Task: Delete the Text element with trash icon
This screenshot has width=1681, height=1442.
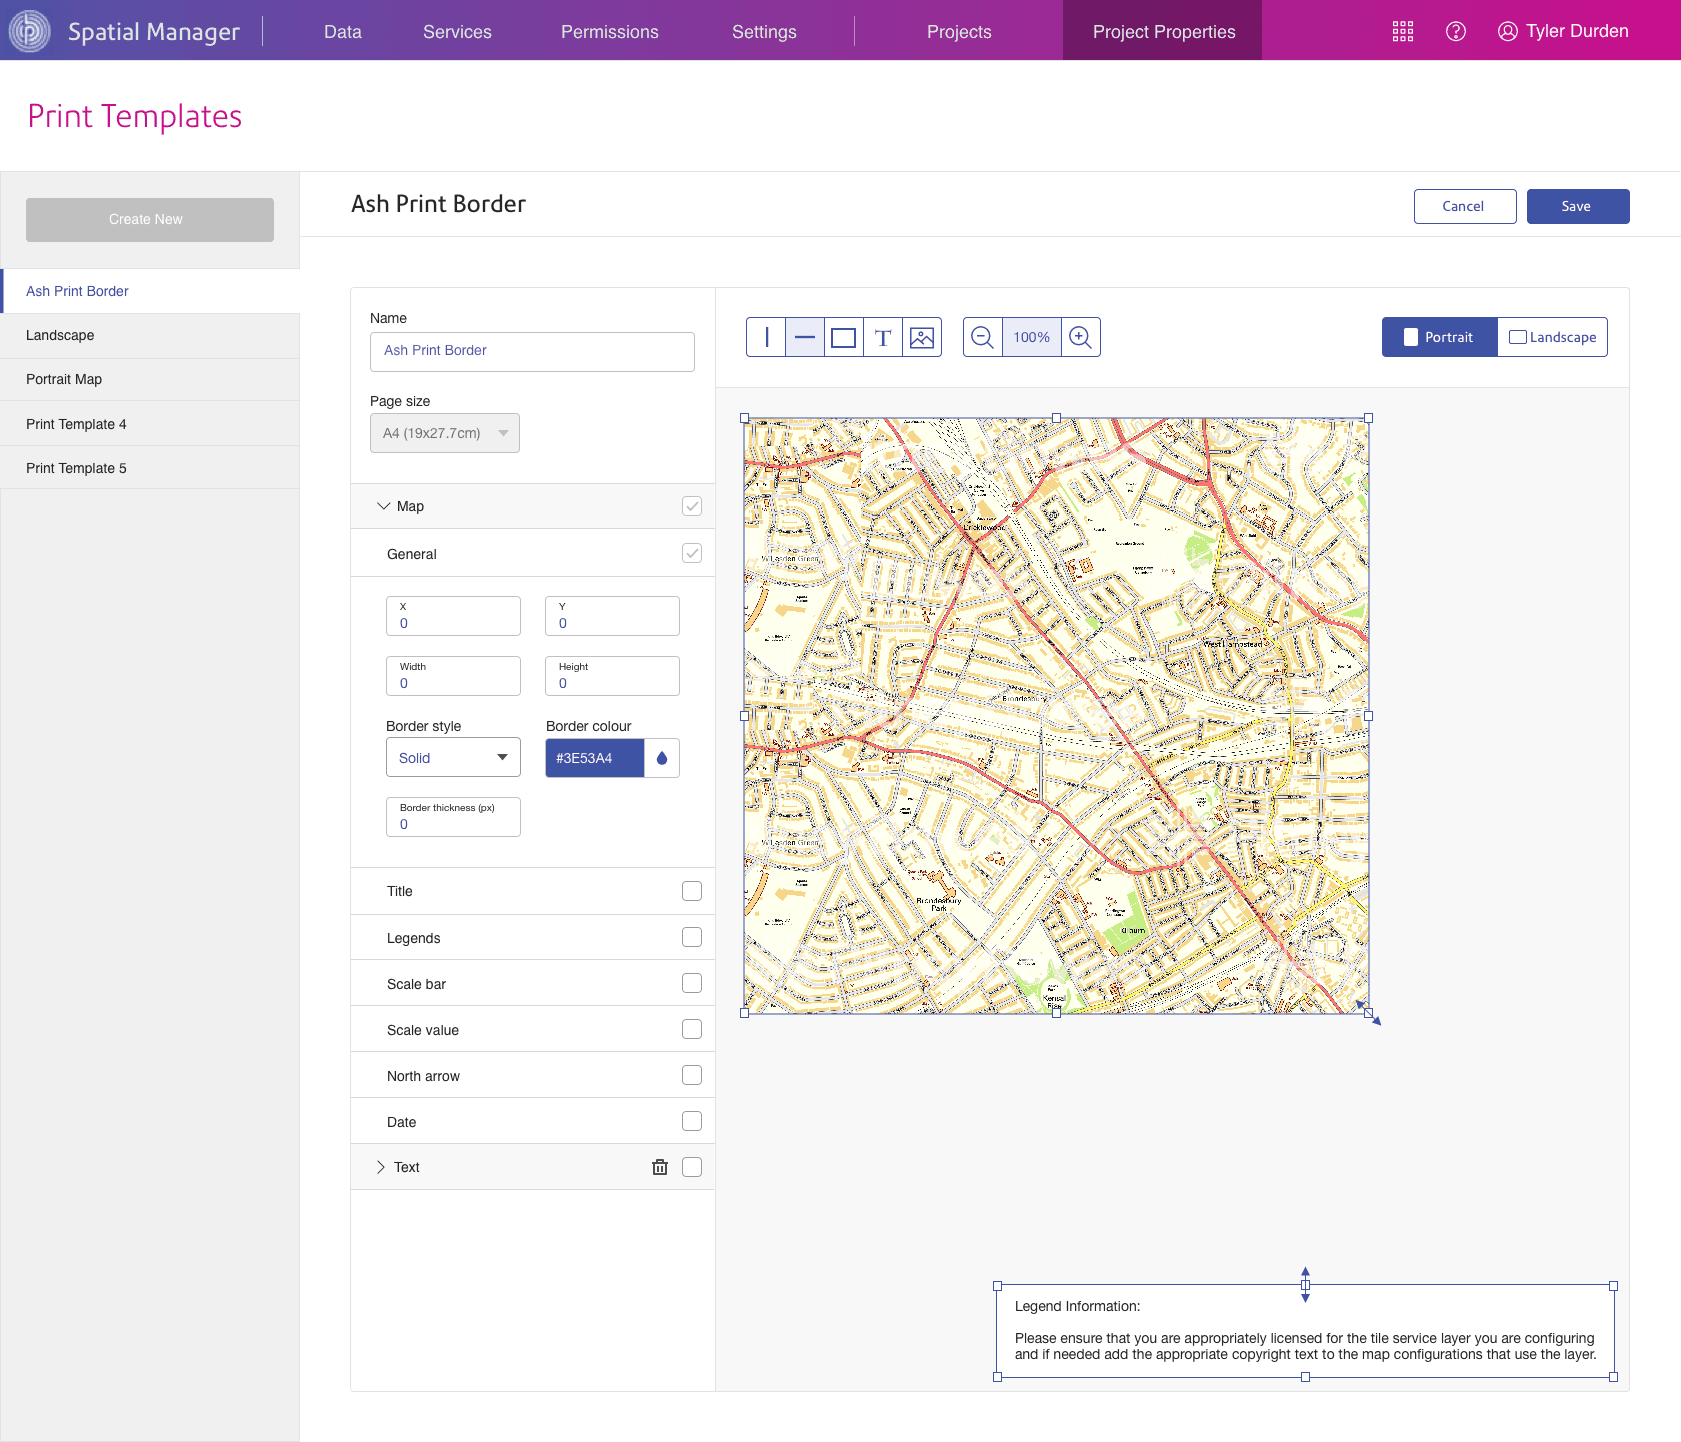Action: [x=660, y=1167]
